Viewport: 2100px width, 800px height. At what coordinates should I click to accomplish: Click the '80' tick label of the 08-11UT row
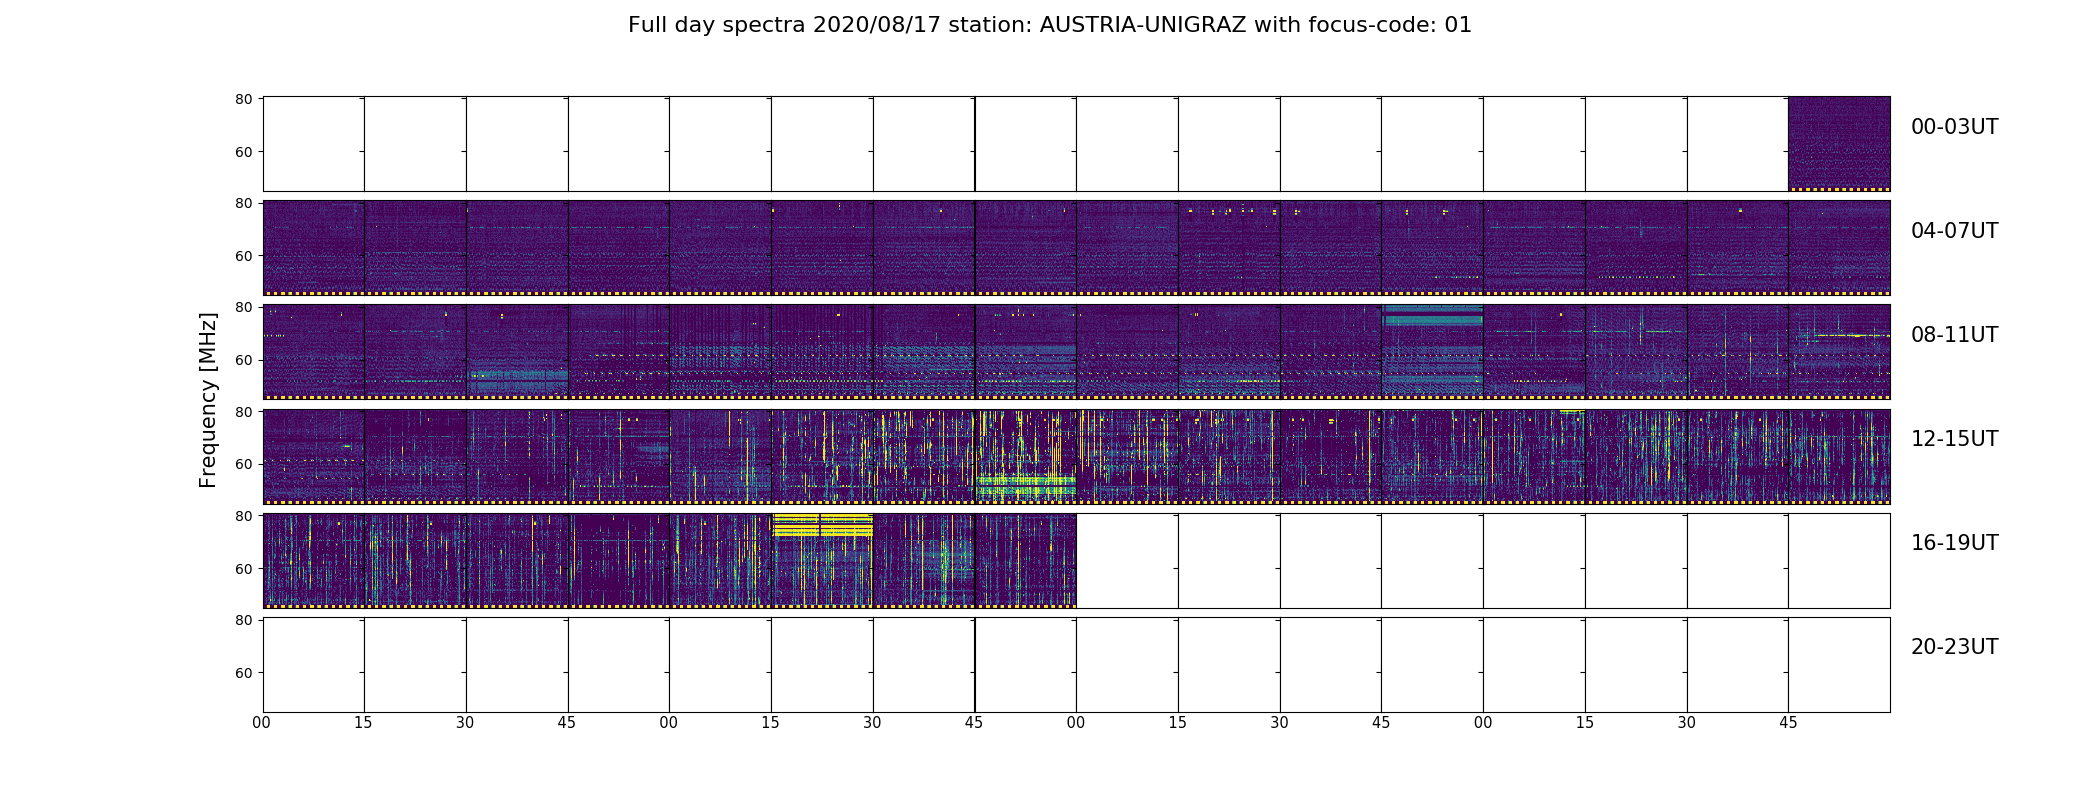[x=243, y=307]
